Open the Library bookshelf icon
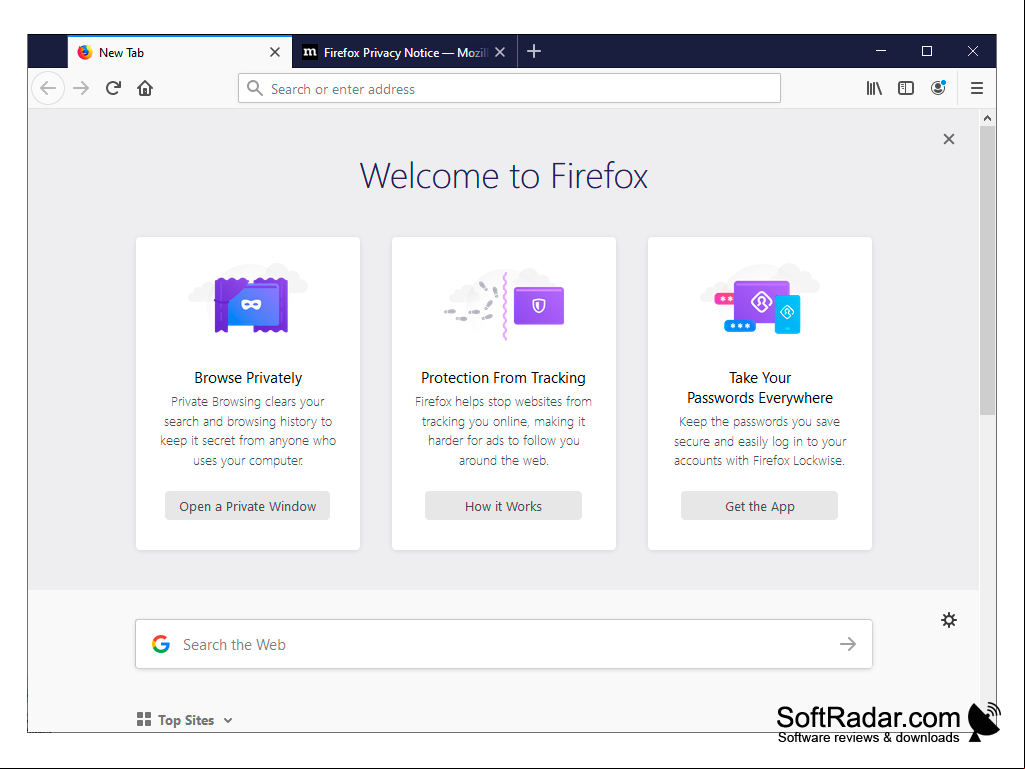The image size is (1025, 769). coord(874,88)
